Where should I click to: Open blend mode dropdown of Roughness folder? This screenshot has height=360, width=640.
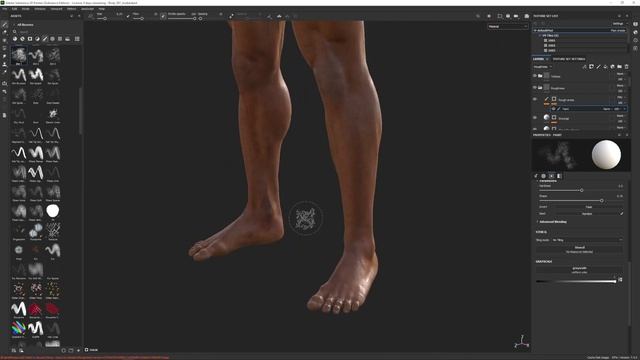coord(621,86)
